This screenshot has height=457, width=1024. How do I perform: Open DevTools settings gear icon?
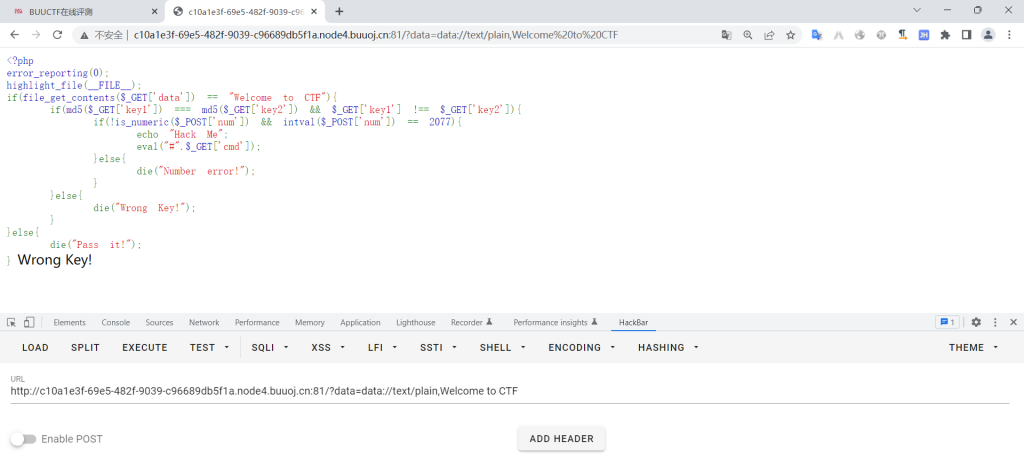976,322
